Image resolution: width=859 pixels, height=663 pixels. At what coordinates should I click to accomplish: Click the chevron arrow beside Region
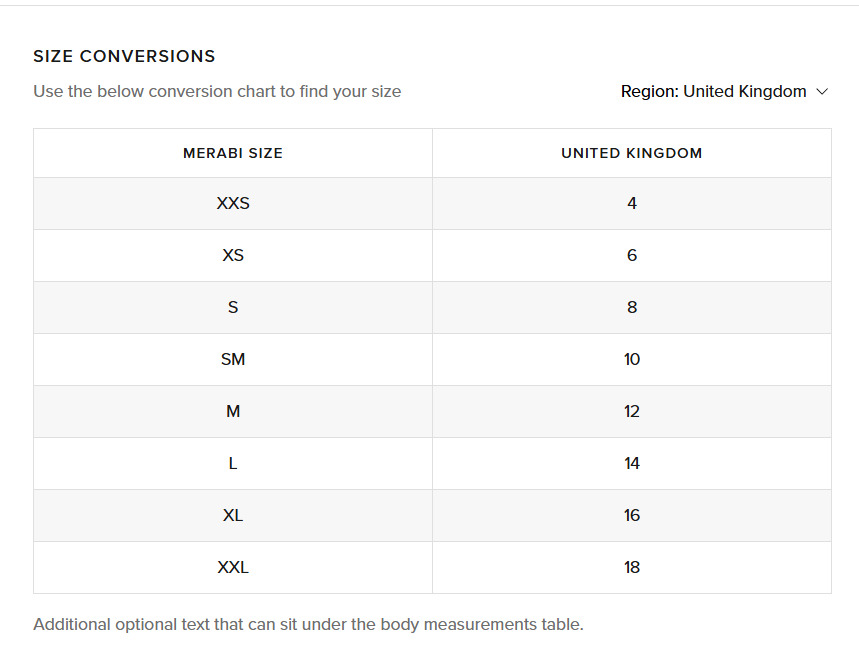pos(822,91)
